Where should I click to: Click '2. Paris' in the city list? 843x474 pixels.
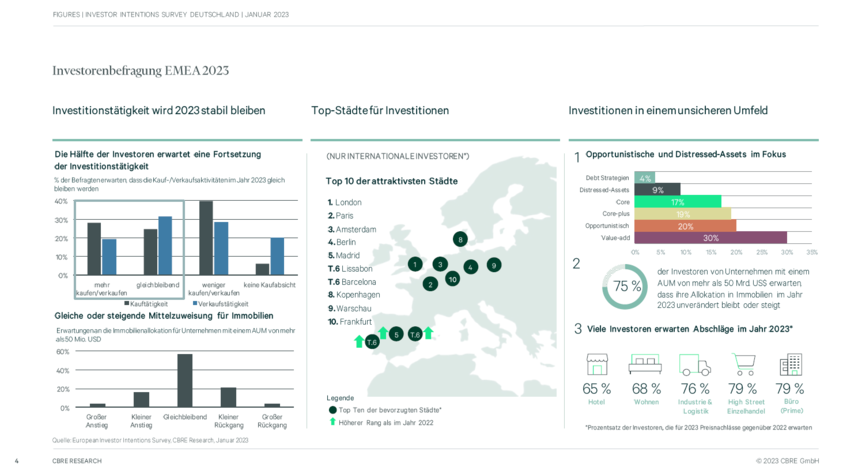(x=341, y=216)
